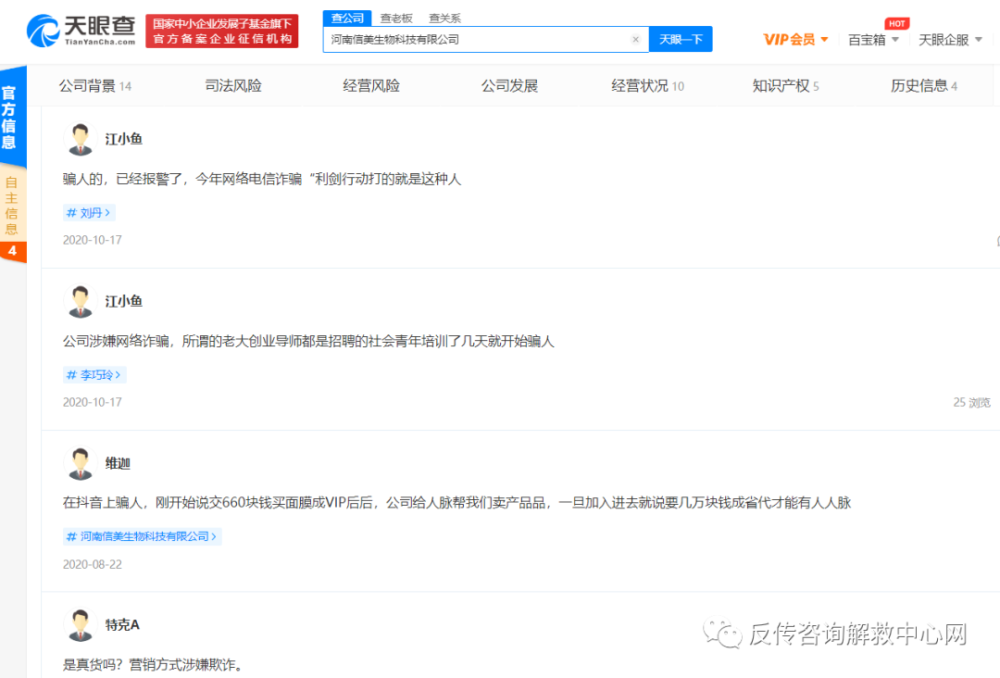Image resolution: width=1000 pixels, height=678 pixels.
Task: Click the comment text starting 公司涉嫌网络诈骗
Action: [308, 341]
